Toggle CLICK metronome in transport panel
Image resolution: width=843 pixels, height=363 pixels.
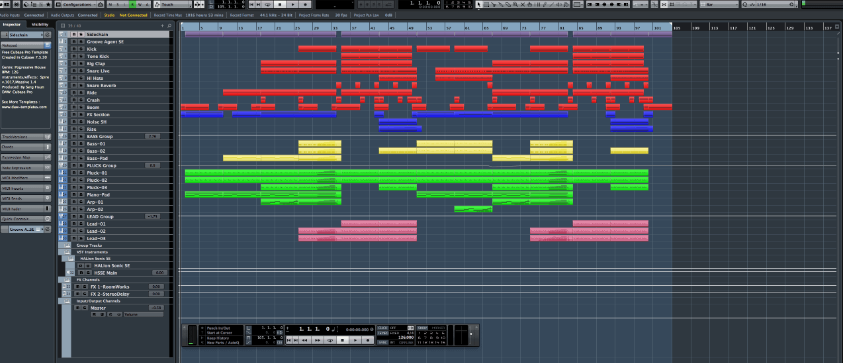(x=382, y=328)
